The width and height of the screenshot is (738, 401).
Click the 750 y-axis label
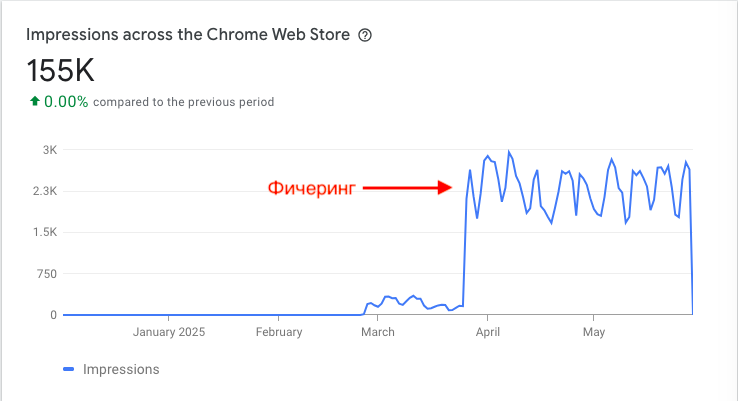coord(46,273)
